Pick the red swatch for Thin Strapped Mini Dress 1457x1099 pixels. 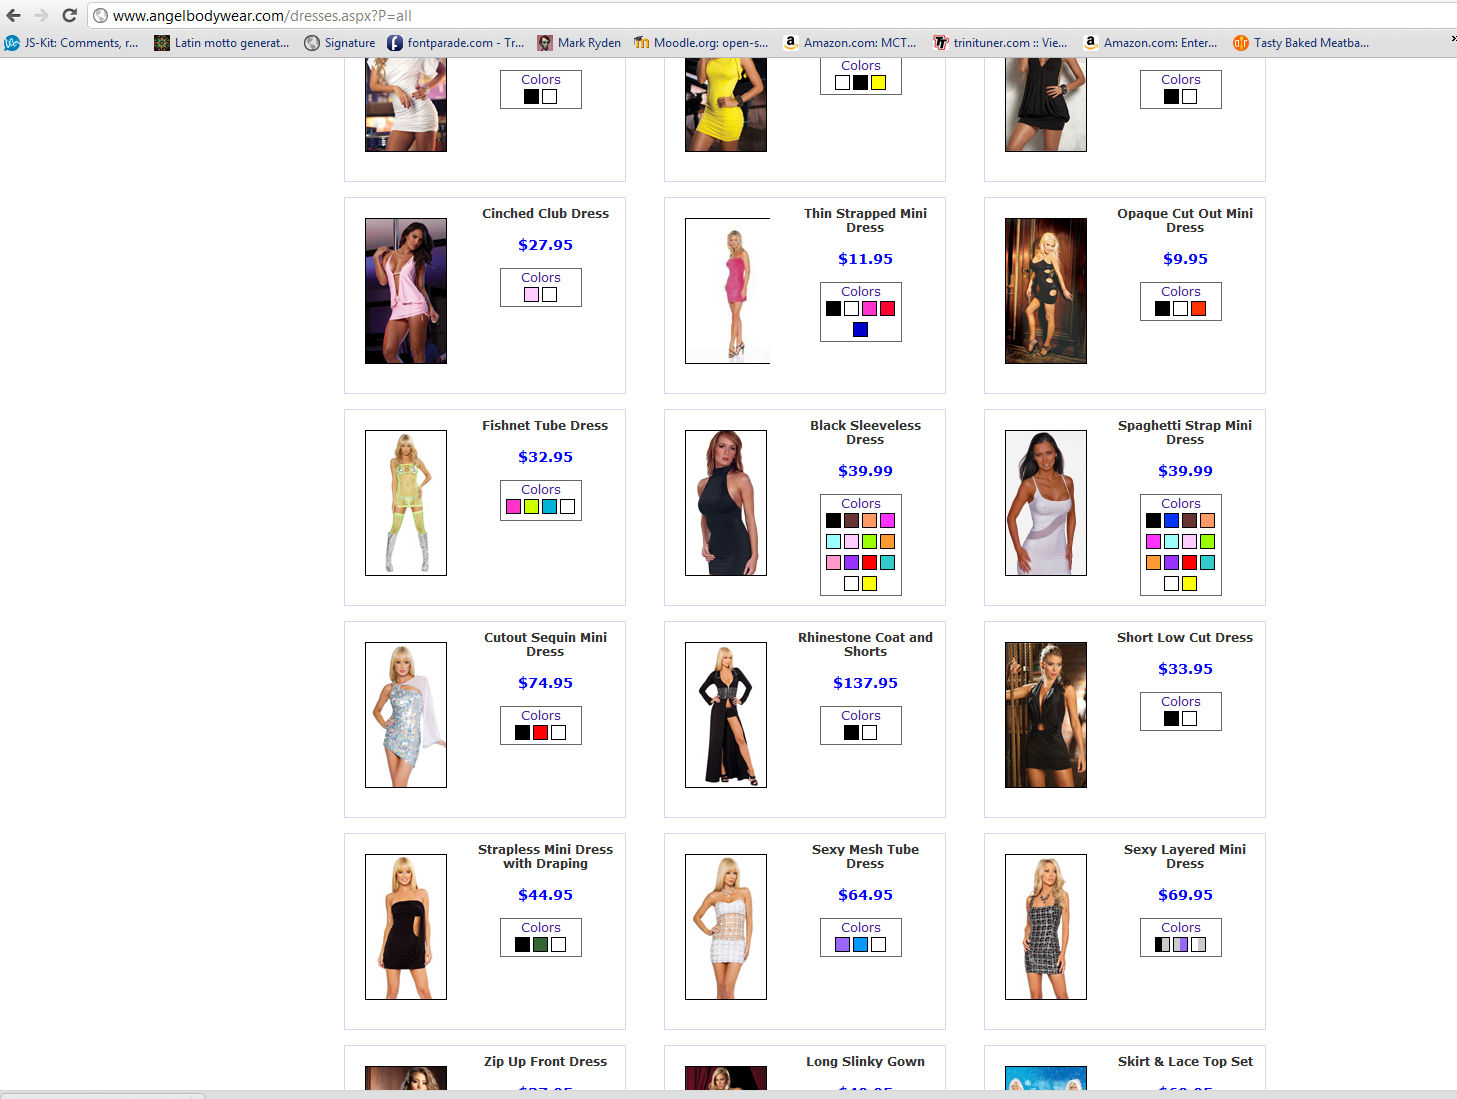tap(888, 309)
